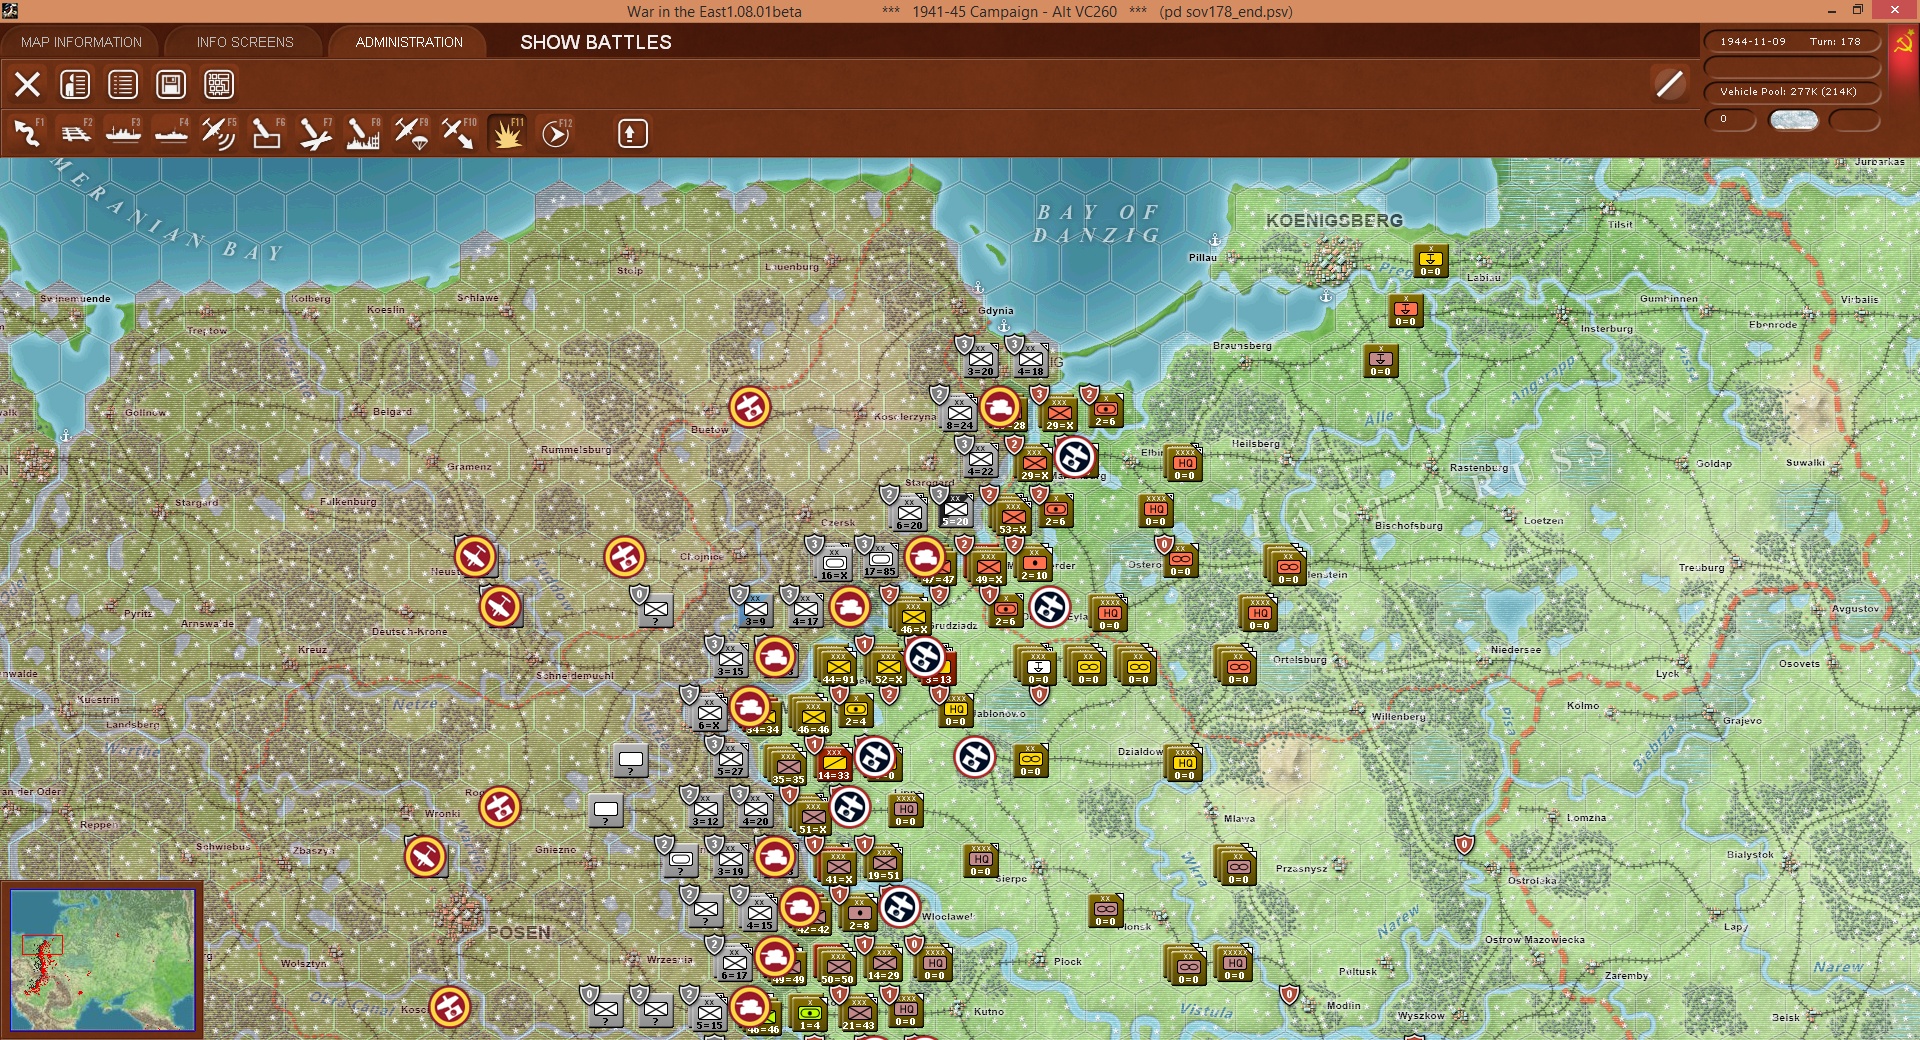Select the German unit counter labeled 3=12
The height and width of the screenshot is (1040, 1920).
[x=706, y=811]
